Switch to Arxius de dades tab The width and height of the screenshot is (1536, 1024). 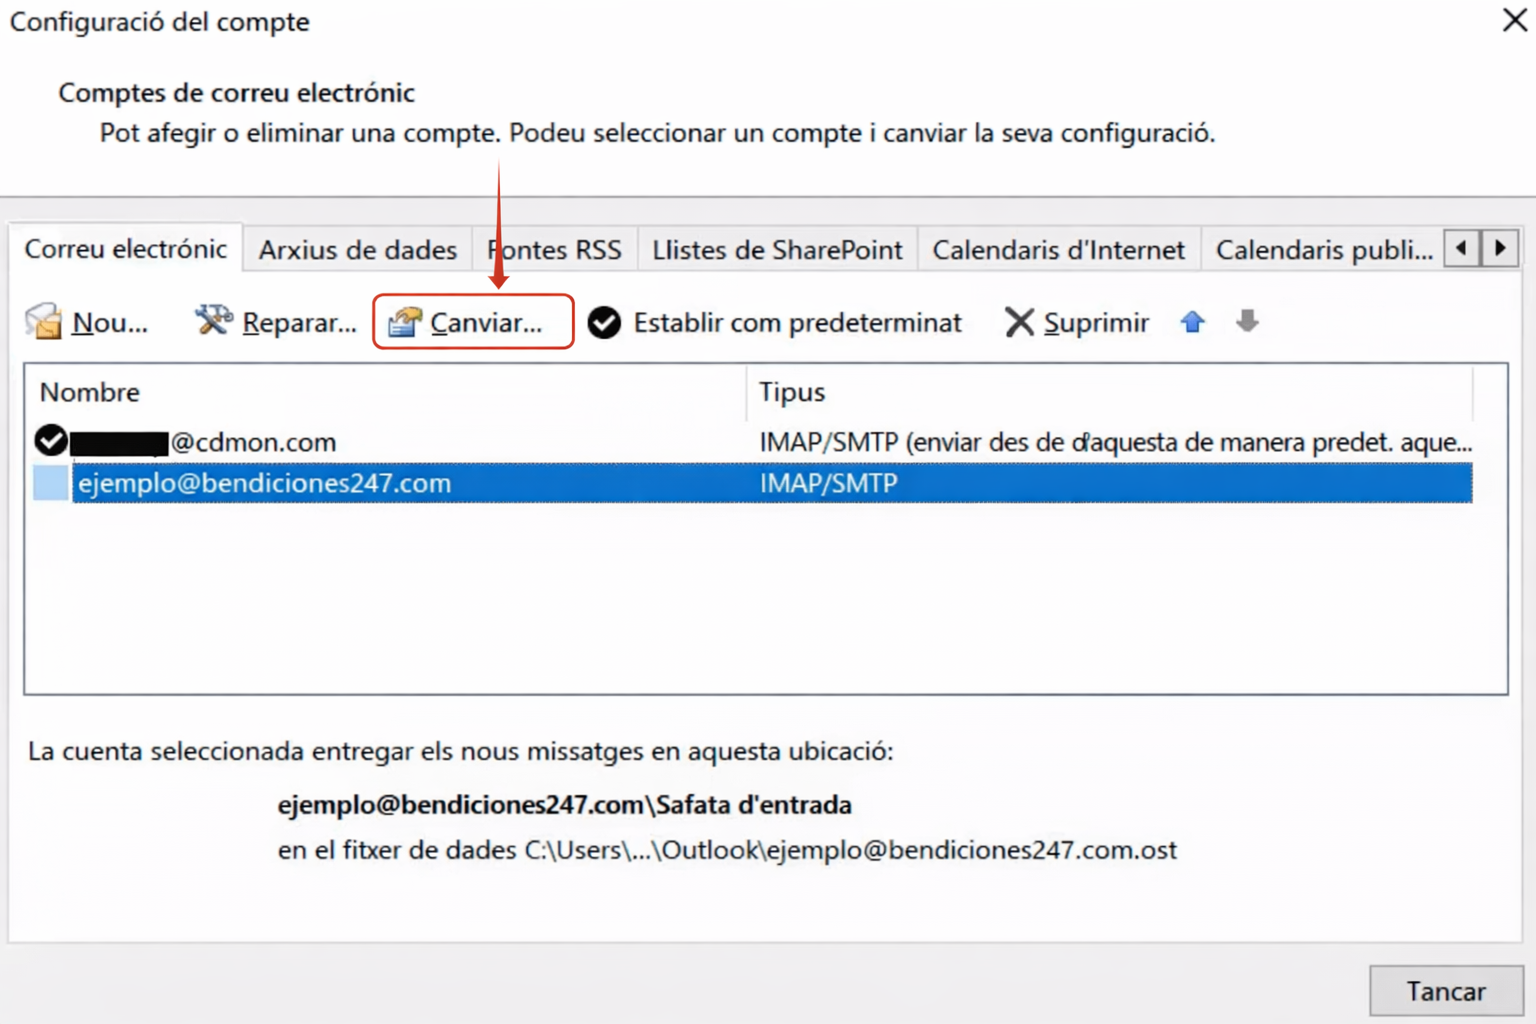tap(357, 249)
